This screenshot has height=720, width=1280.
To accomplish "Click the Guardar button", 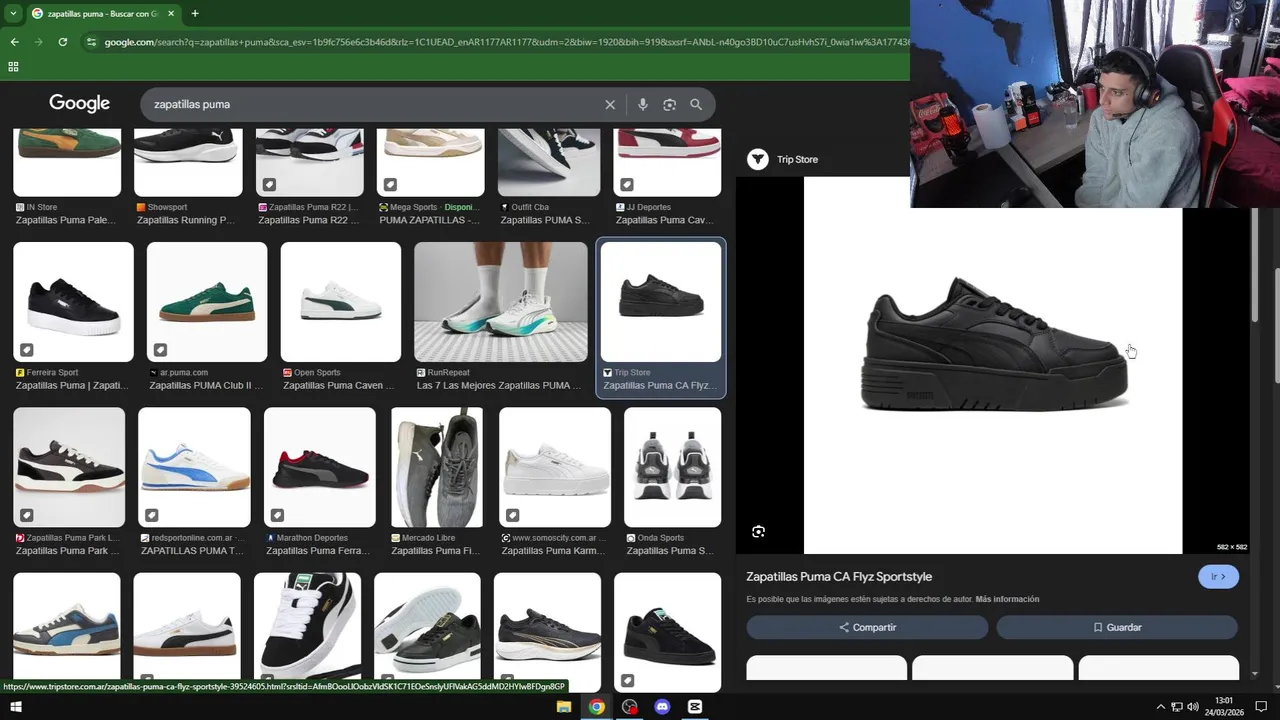I will coord(1117,627).
